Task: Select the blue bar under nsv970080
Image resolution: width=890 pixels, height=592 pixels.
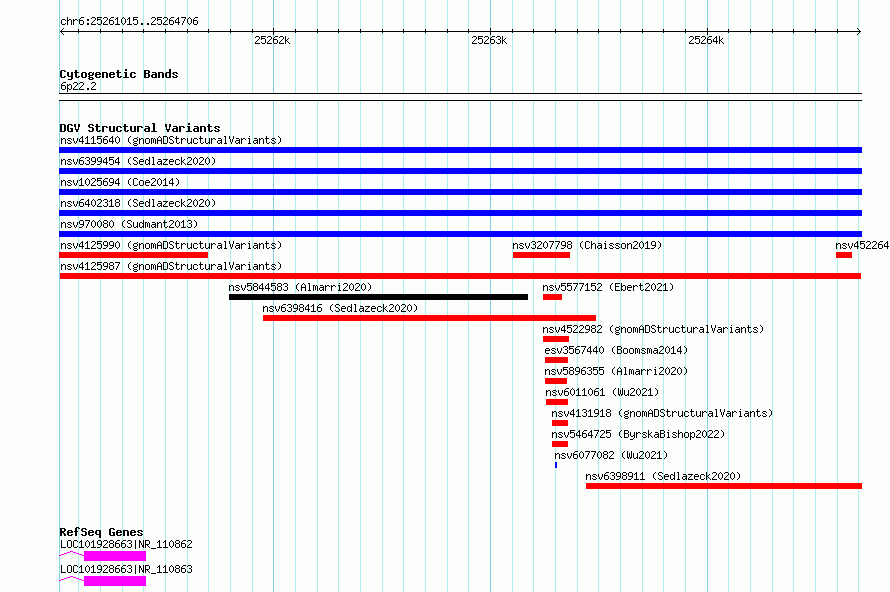Action: click(460, 234)
